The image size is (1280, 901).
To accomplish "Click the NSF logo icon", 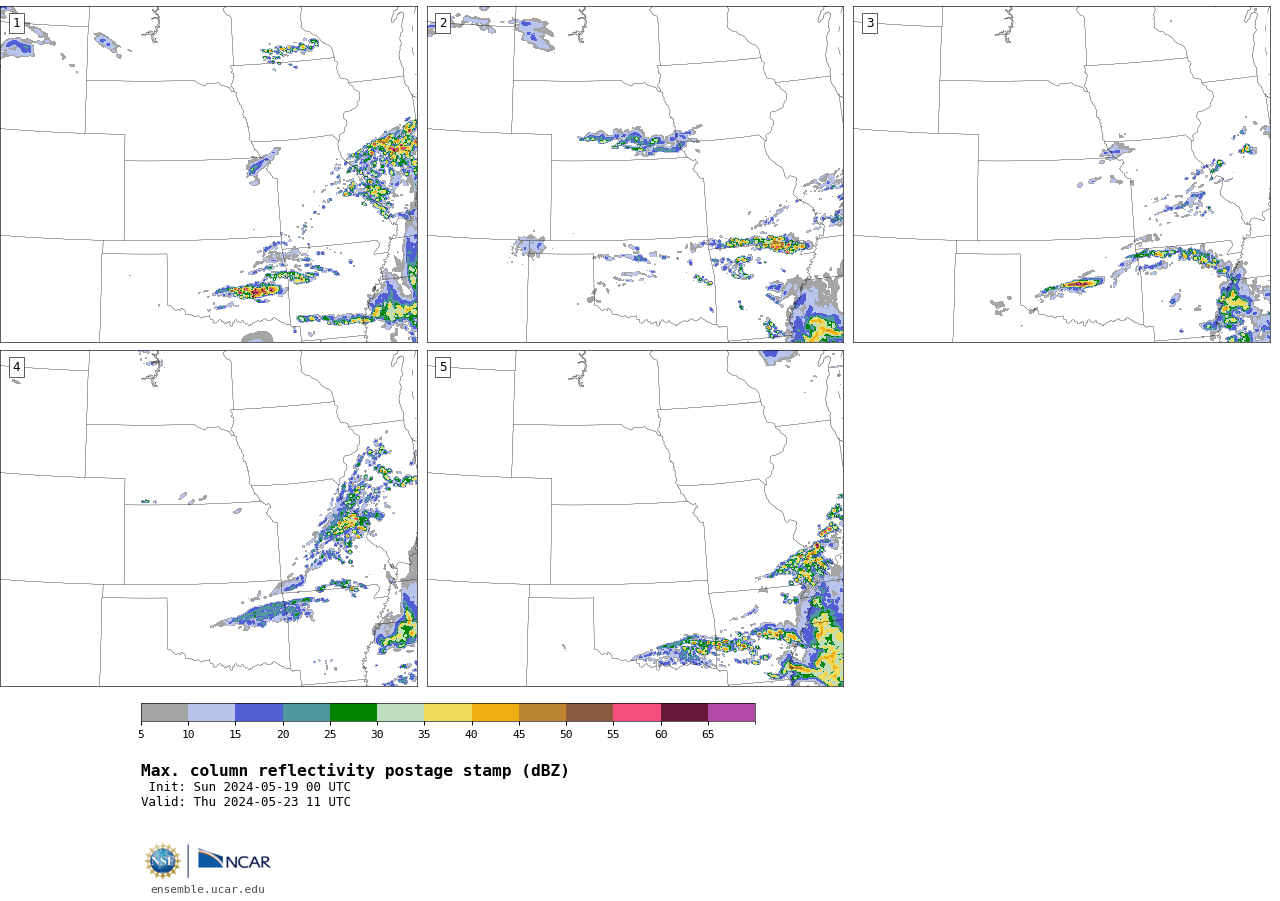I will 163,861.
